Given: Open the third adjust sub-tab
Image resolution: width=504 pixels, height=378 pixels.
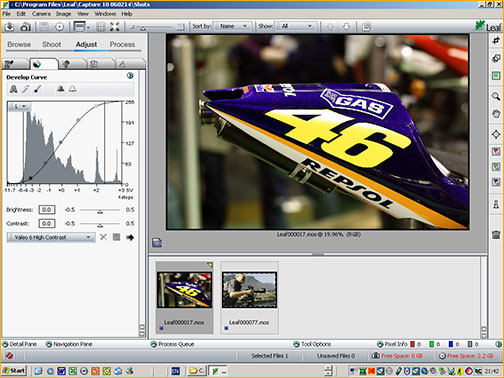Looking at the screenshot, I should (x=72, y=64).
